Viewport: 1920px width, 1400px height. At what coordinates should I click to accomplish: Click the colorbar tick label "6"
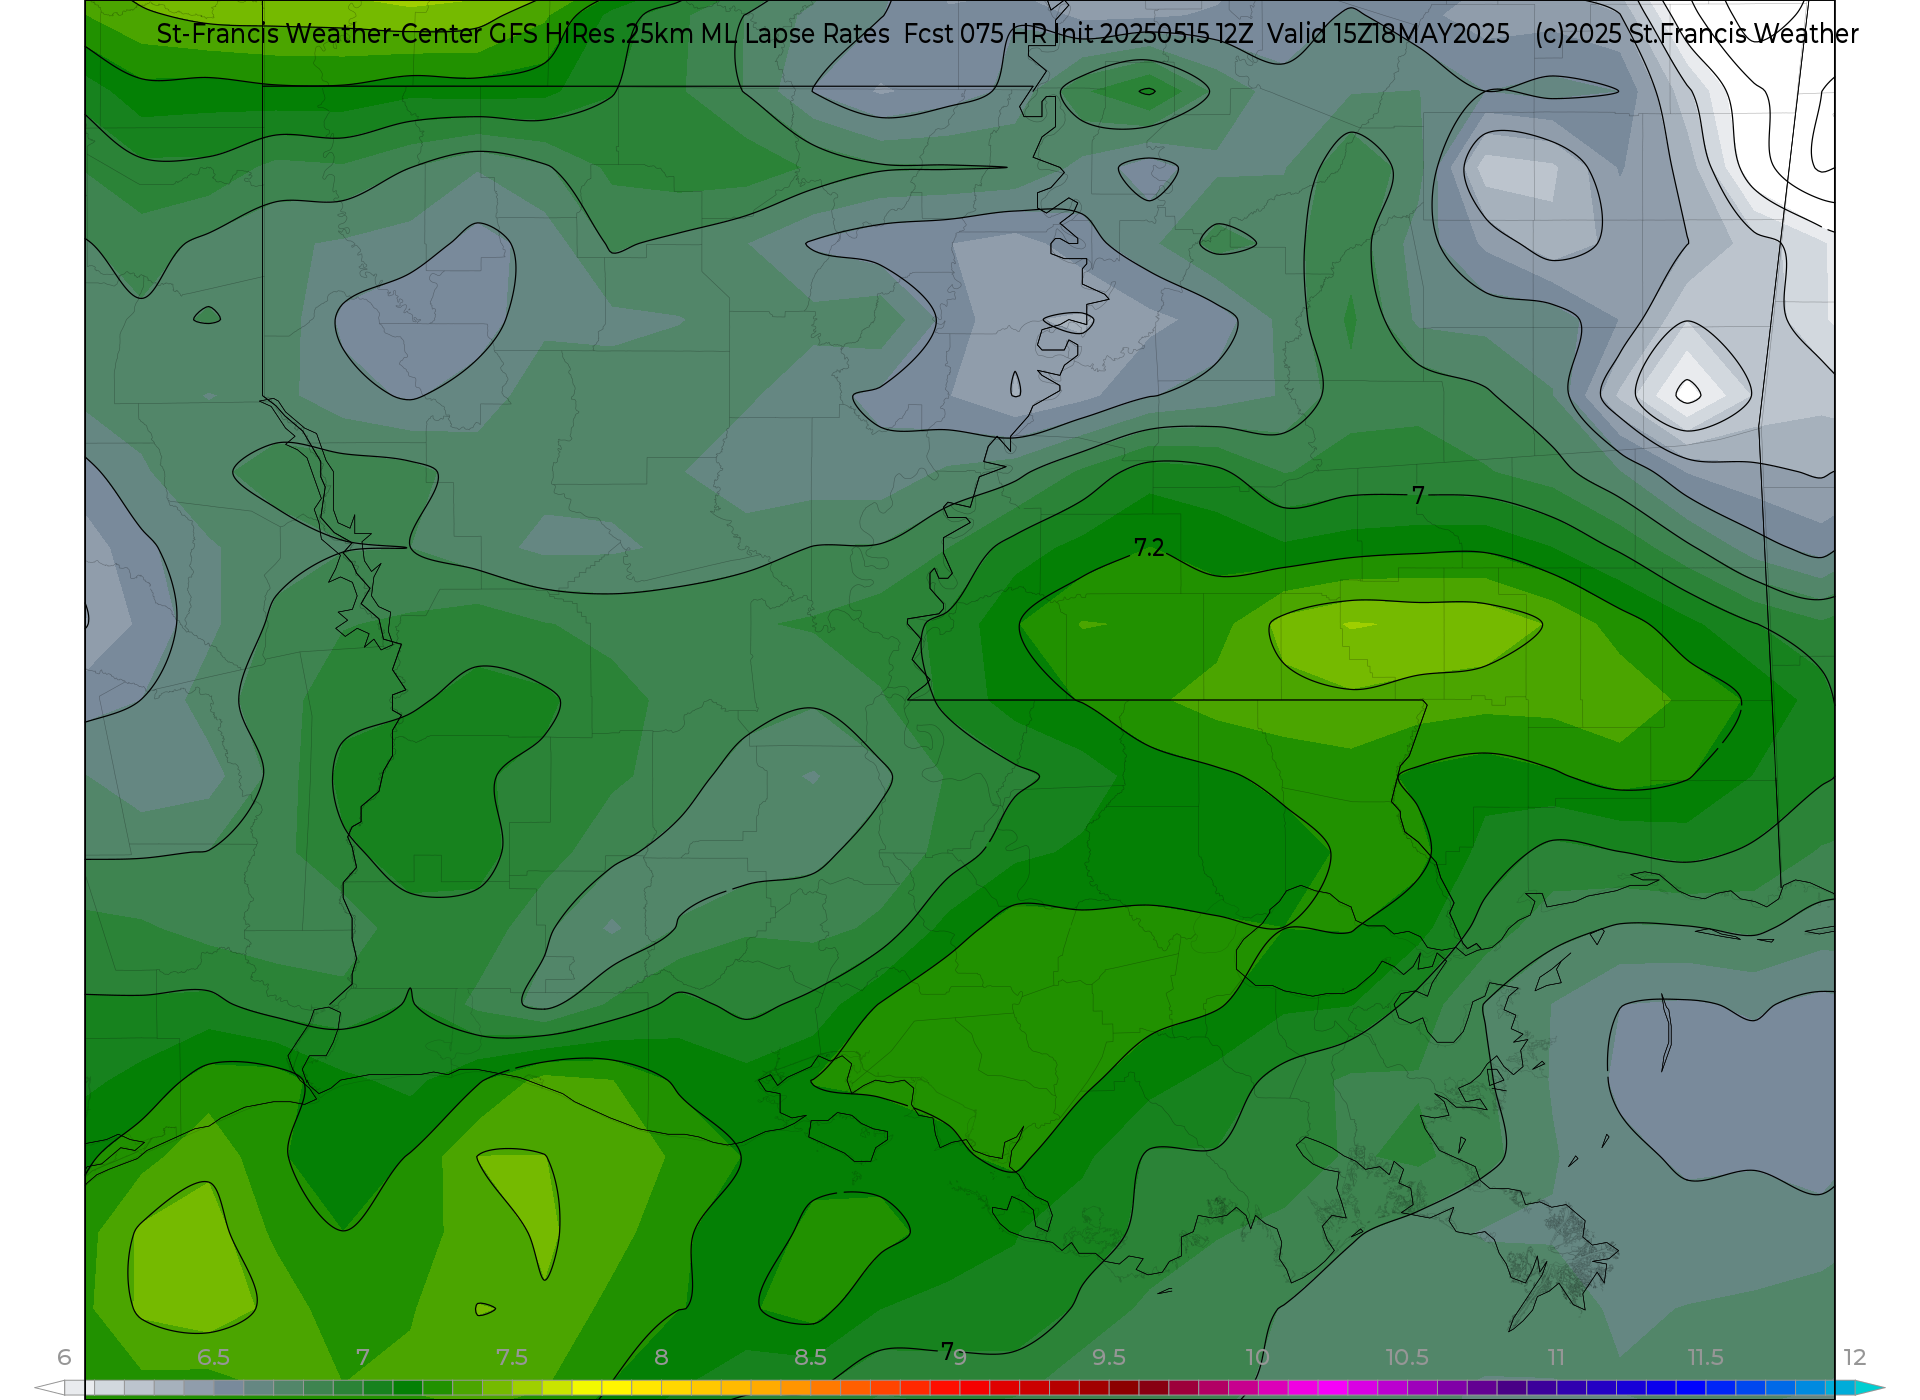click(x=64, y=1357)
